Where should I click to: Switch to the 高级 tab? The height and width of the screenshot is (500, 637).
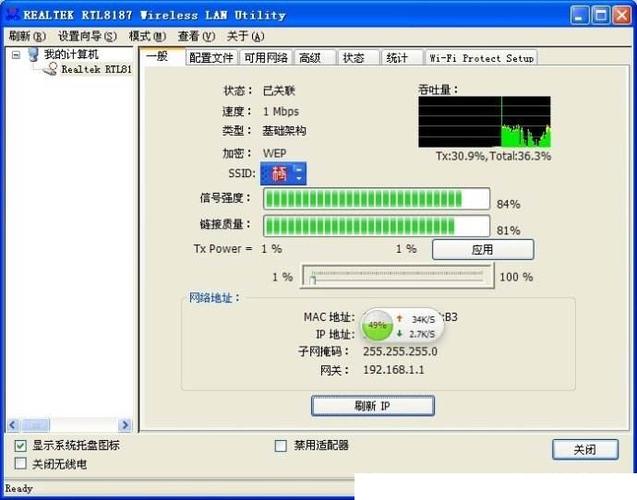coord(314,58)
